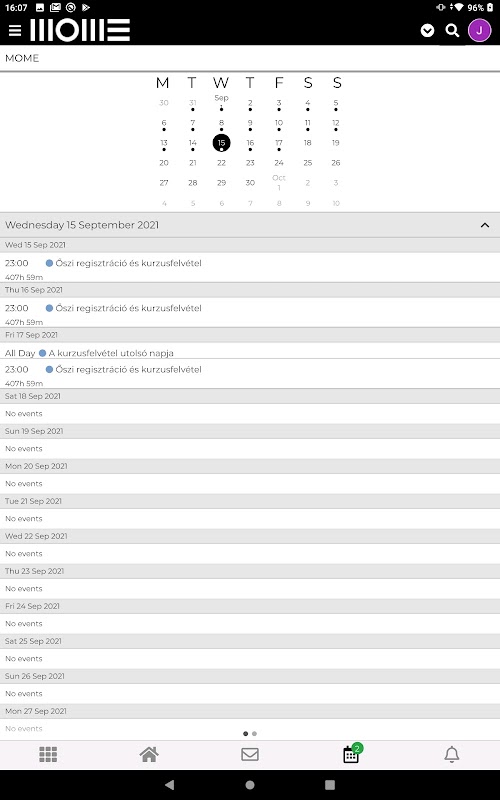Tap Android recent apps square button
The width and height of the screenshot is (500, 800).
click(330, 785)
